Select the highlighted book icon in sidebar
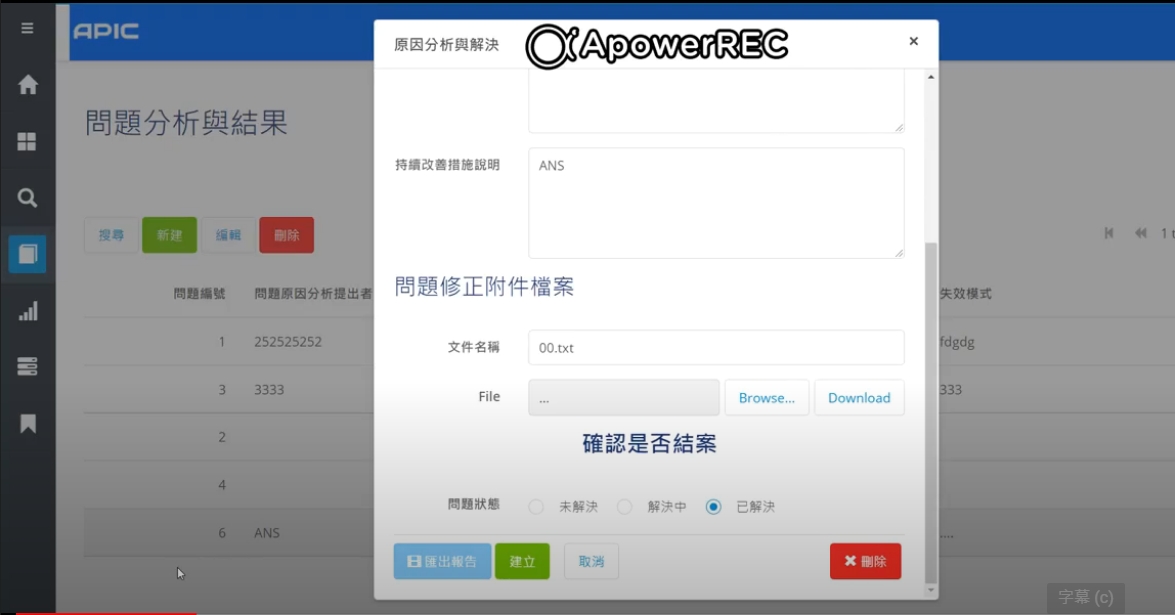This screenshot has height=615, width=1175. tap(27, 254)
